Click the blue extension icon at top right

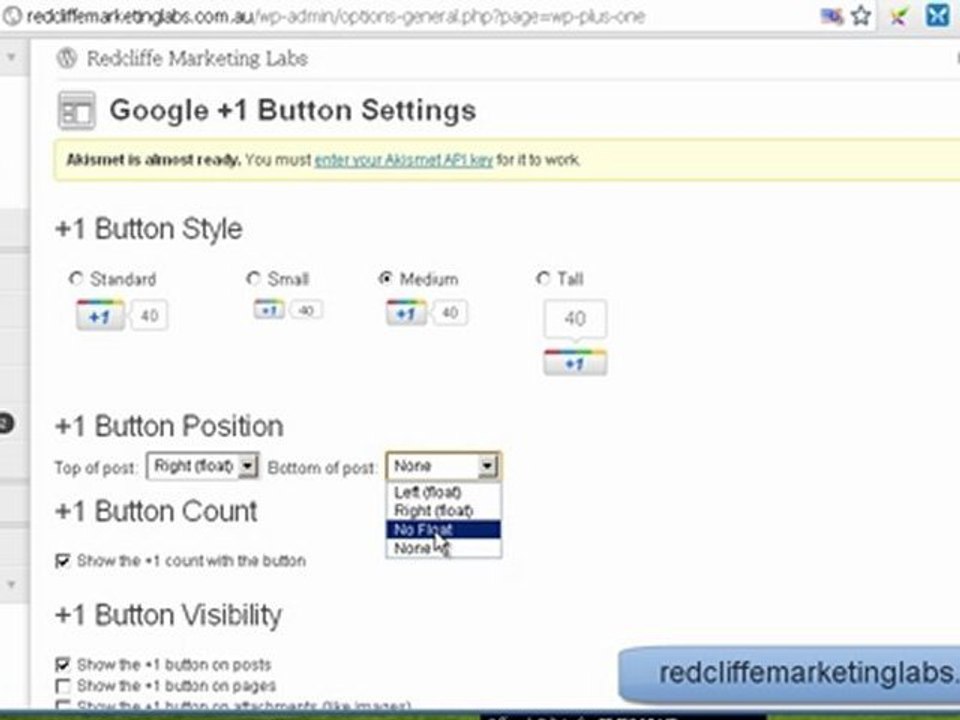pyautogui.click(x=937, y=15)
